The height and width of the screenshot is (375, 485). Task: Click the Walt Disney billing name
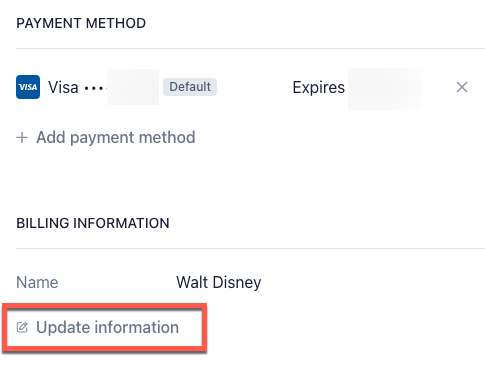point(219,283)
